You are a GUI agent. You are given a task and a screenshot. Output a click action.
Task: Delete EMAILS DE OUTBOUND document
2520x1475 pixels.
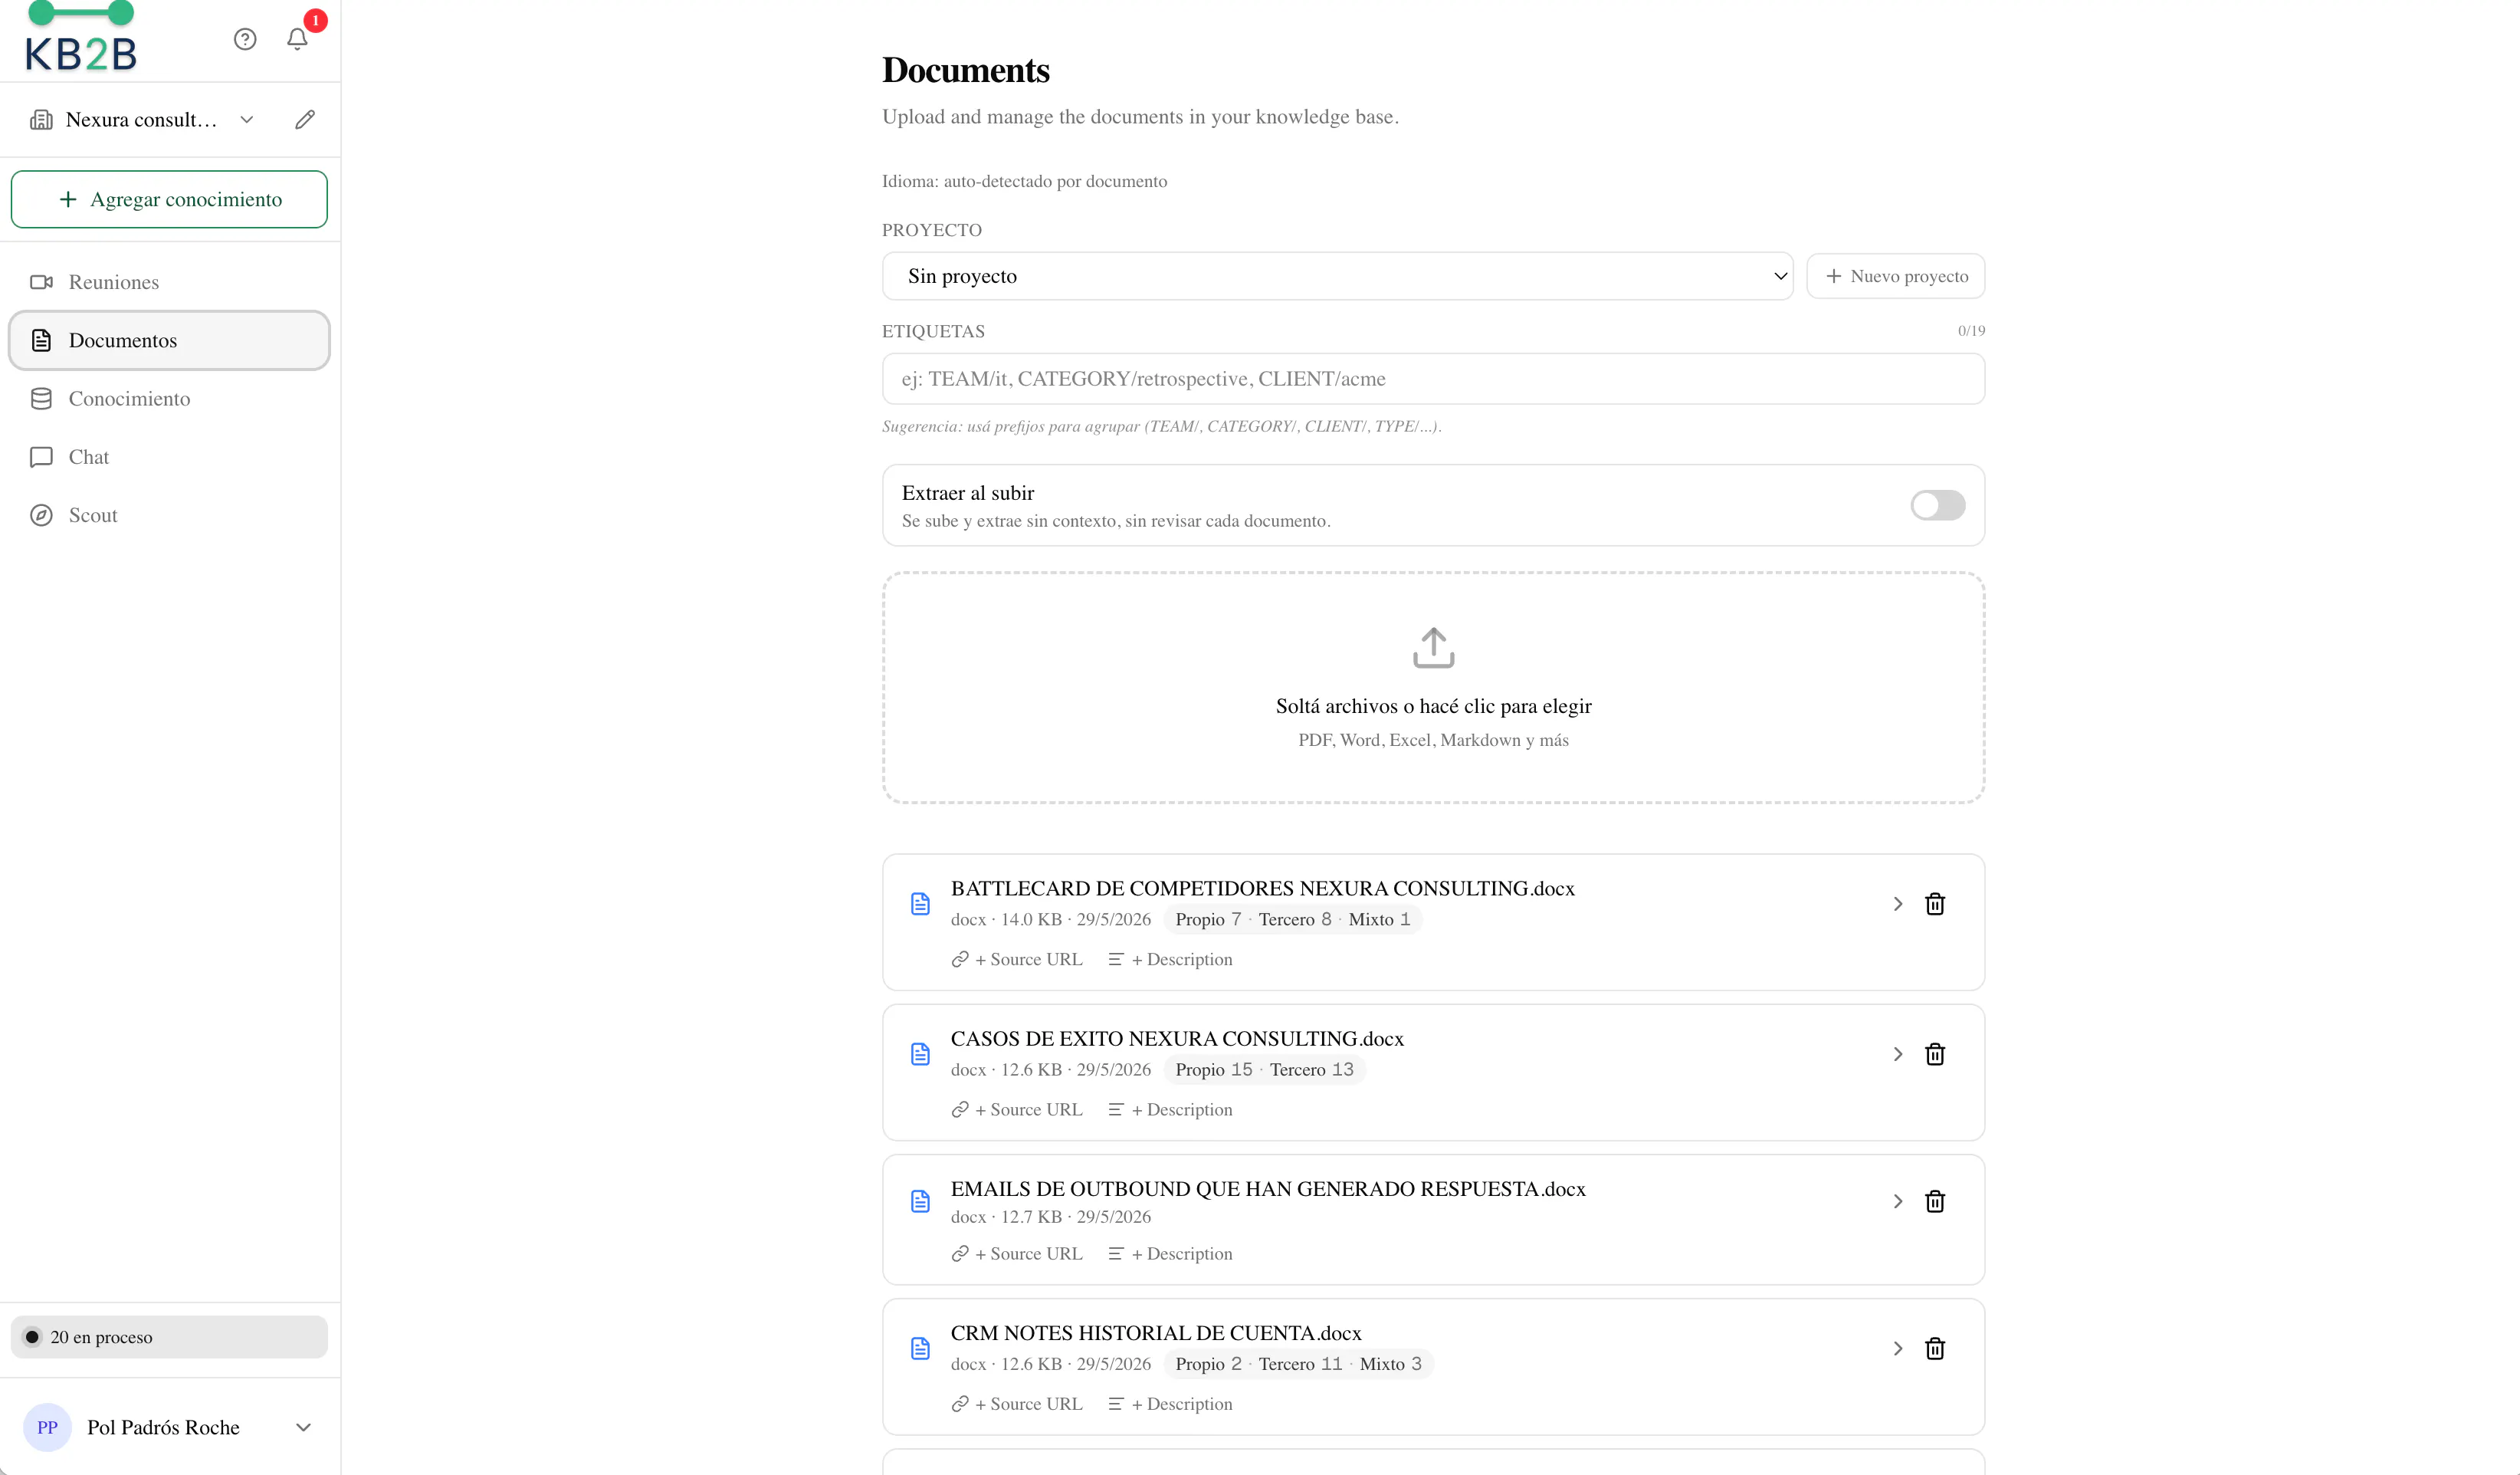1935,1201
